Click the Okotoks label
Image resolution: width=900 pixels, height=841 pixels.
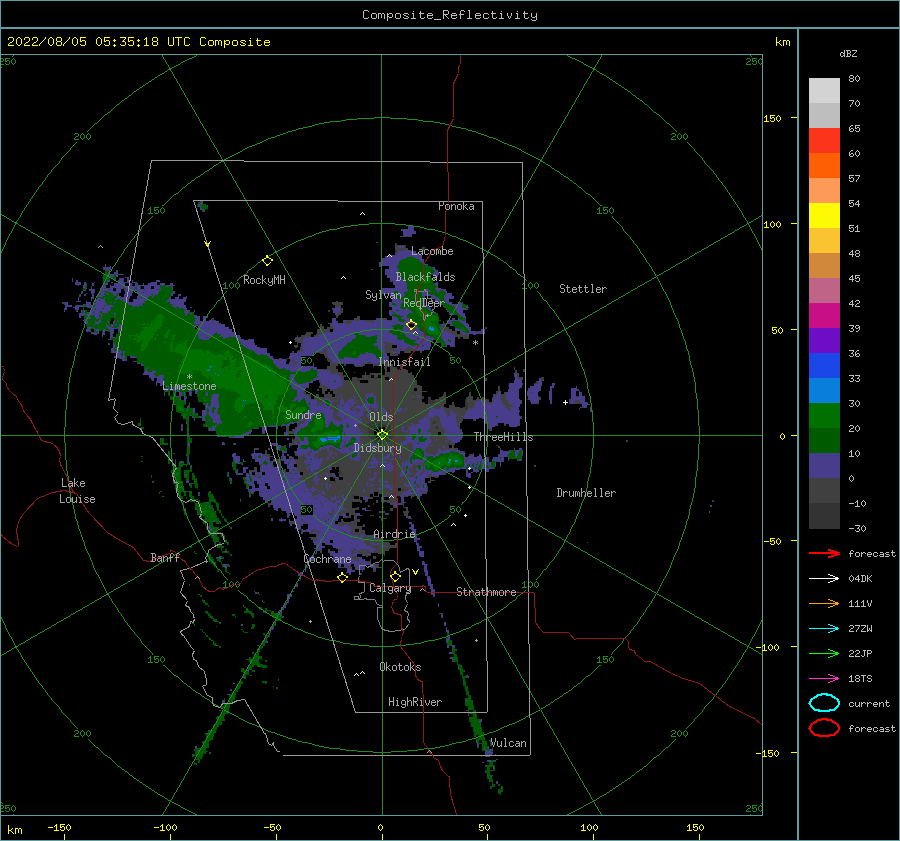coord(399,666)
